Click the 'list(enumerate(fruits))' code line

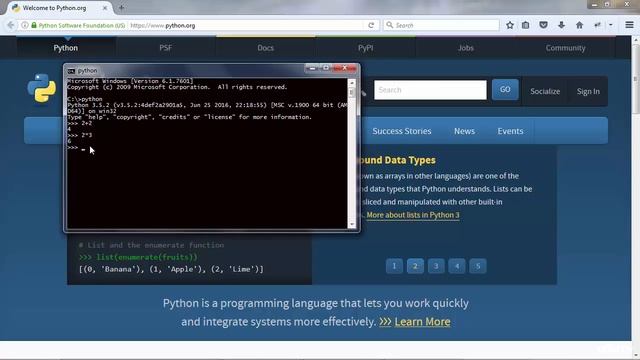tap(138, 257)
